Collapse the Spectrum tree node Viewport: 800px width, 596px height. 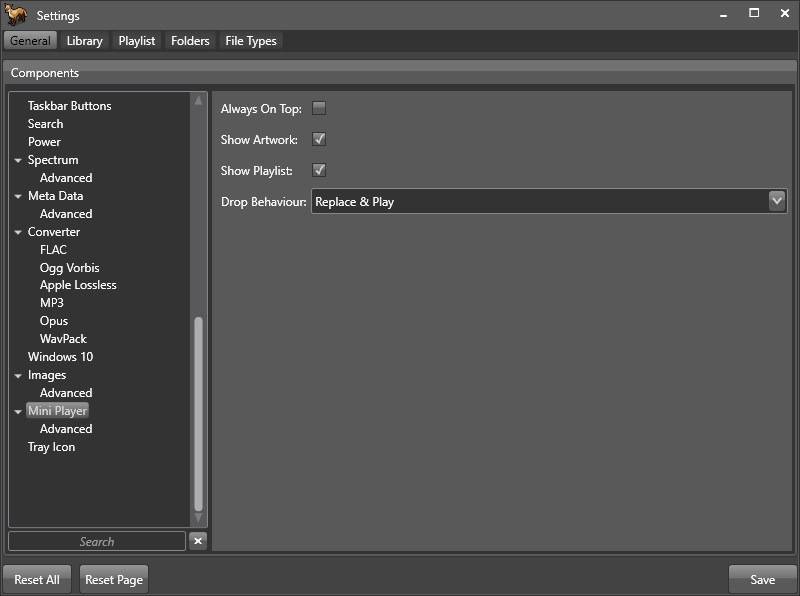18,160
